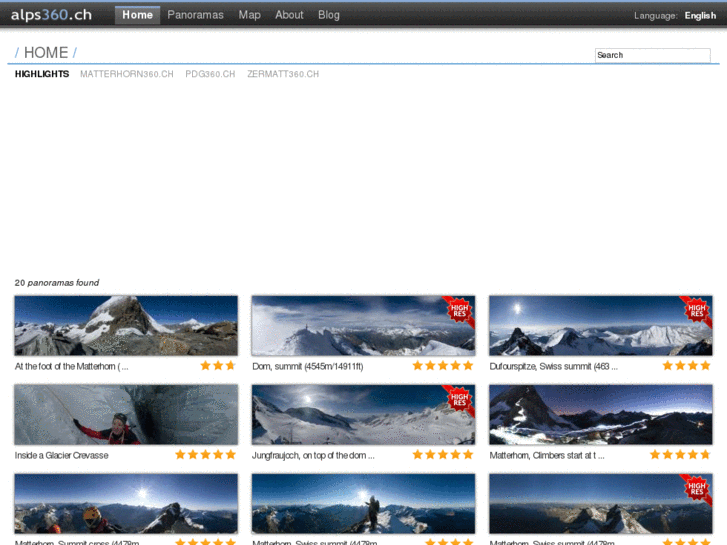Switch to the MATTERHORN360.CH tab

(x=127, y=74)
